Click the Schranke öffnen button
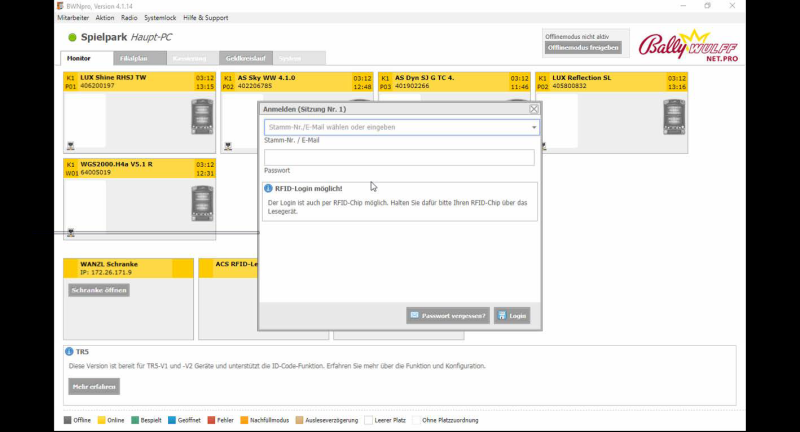The image size is (800, 432). [x=99, y=290]
